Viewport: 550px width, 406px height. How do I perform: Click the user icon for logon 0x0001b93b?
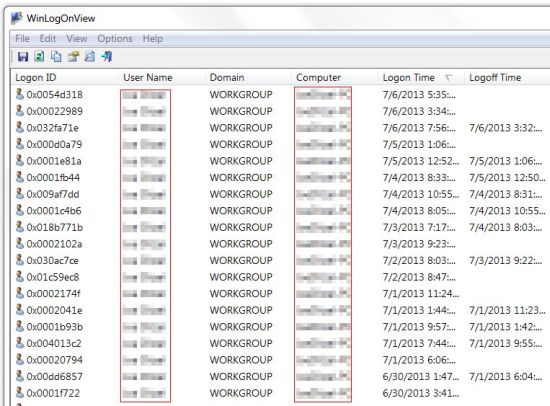[x=20, y=326]
